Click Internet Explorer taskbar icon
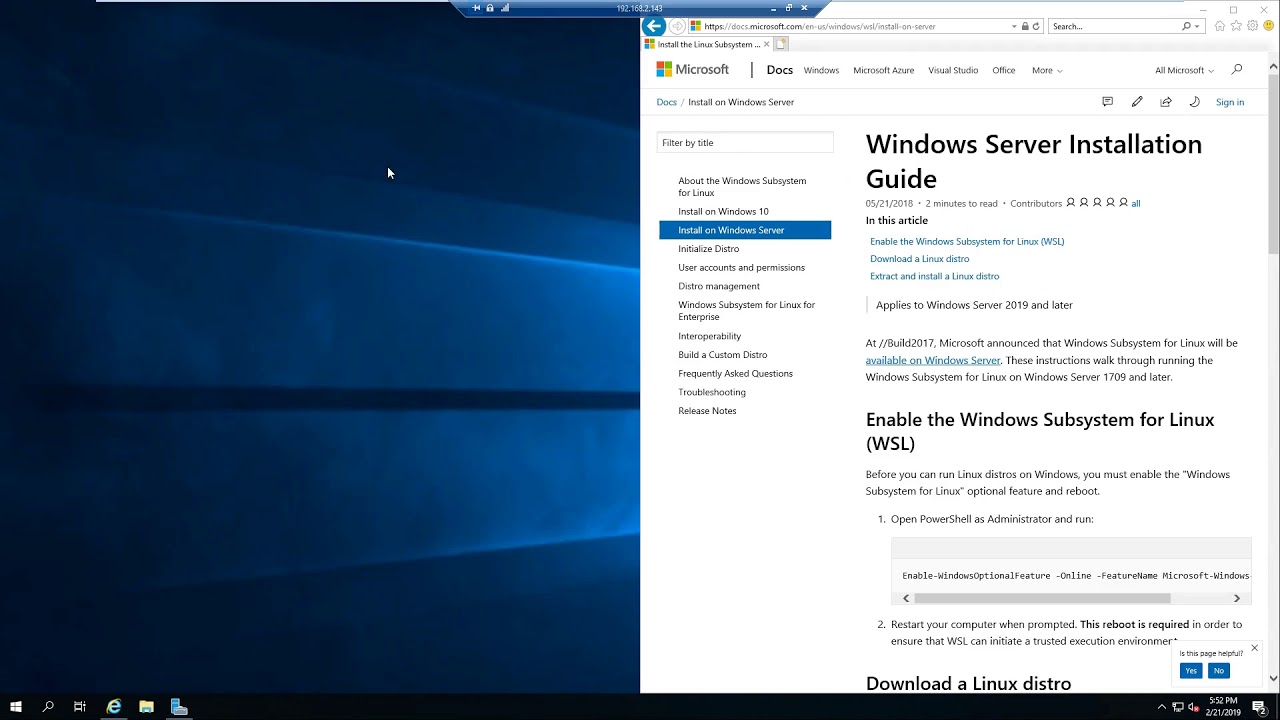The width and height of the screenshot is (1280, 720). tap(114, 707)
